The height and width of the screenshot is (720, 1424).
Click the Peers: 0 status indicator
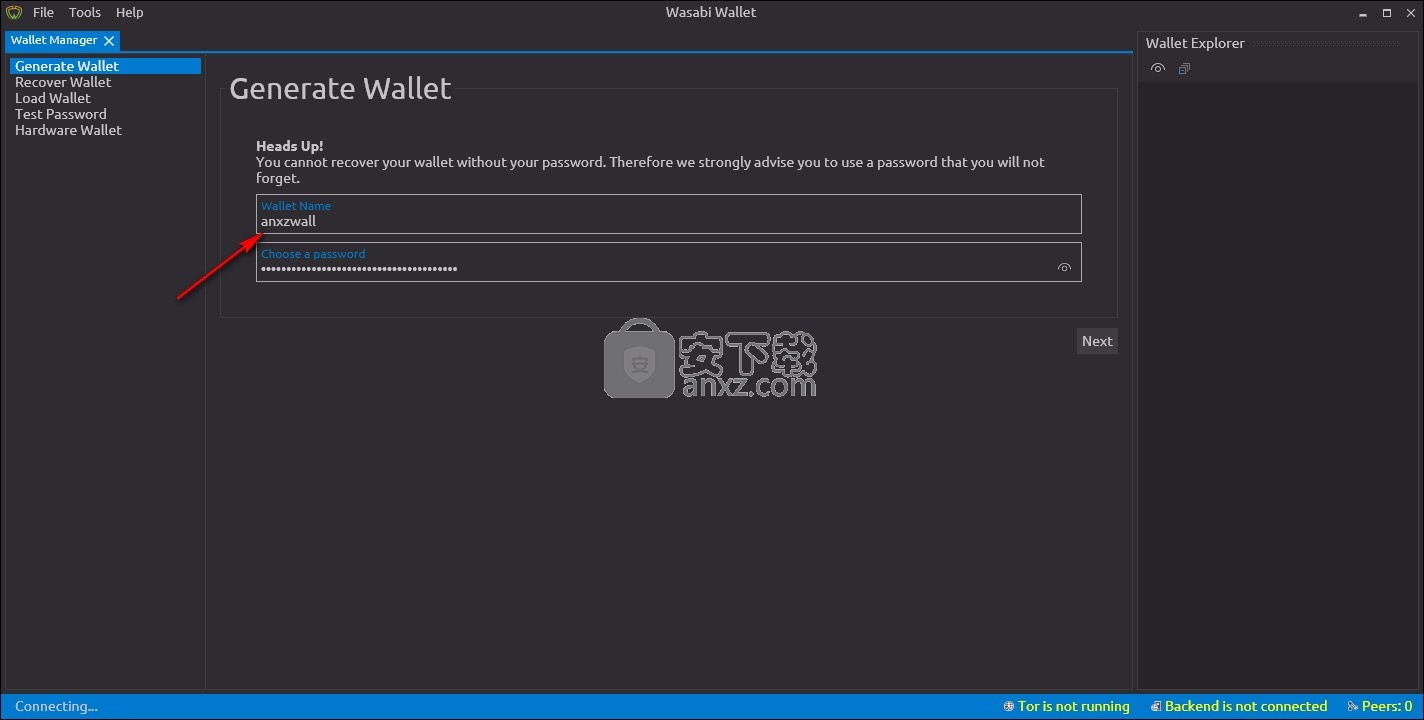1387,706
